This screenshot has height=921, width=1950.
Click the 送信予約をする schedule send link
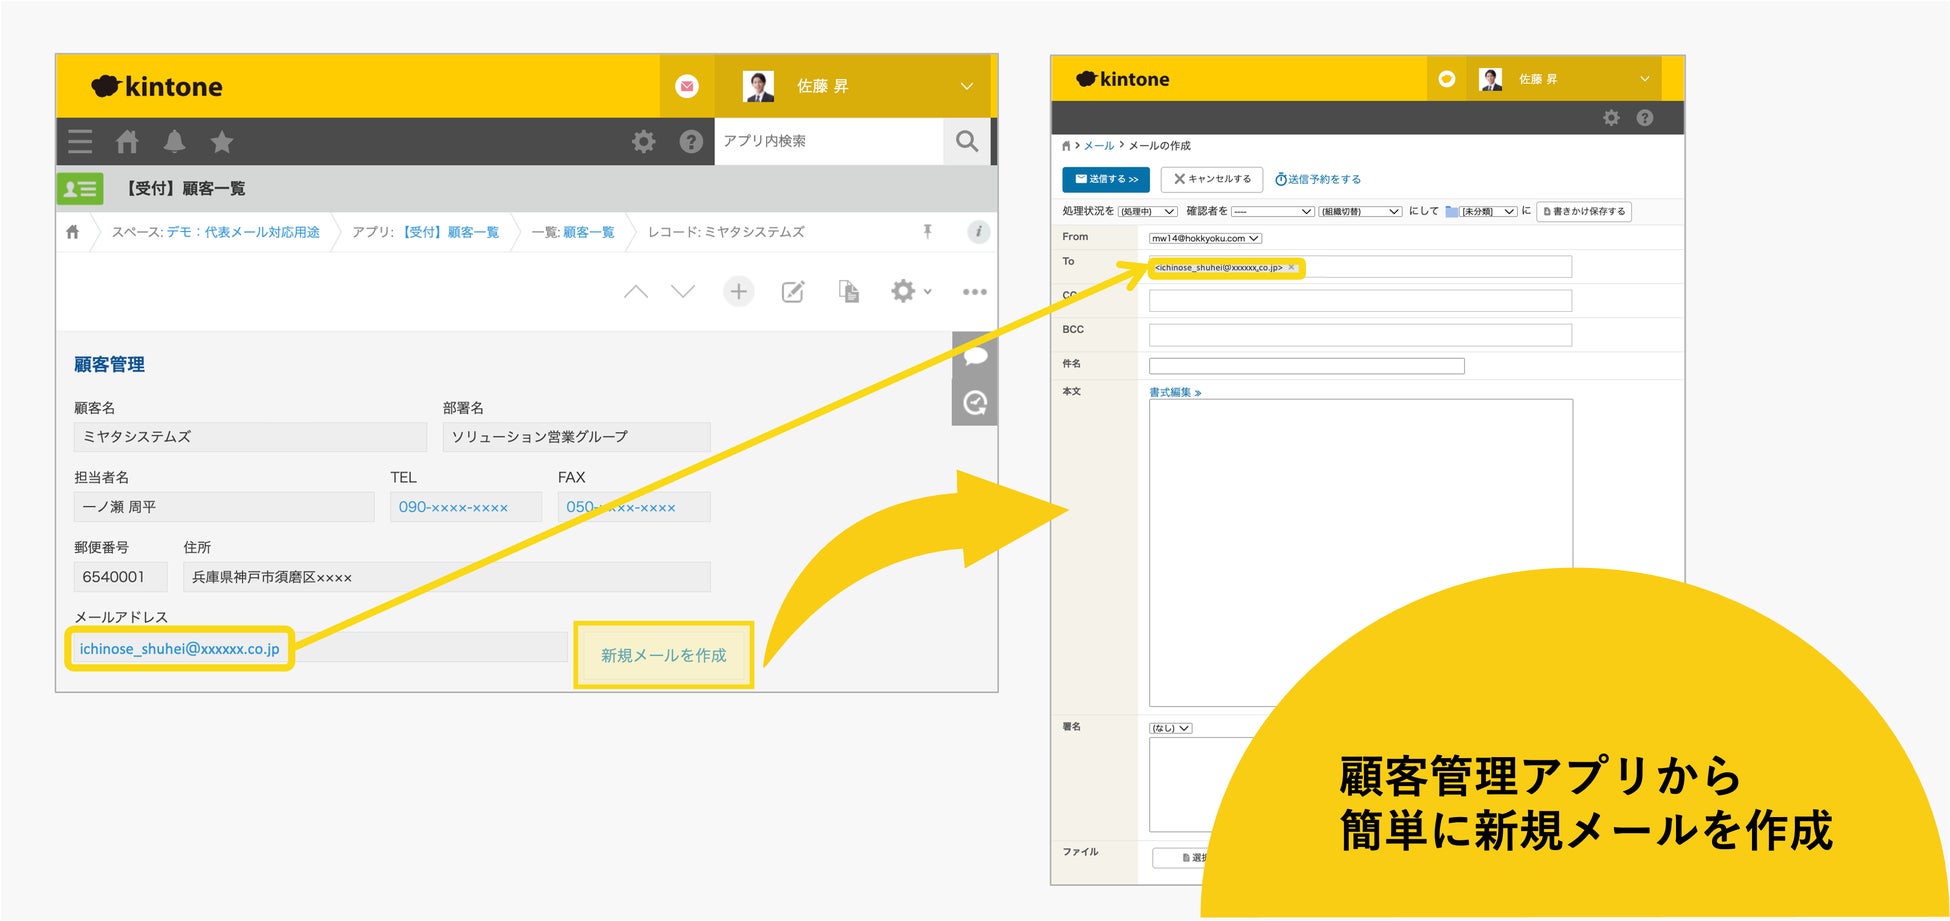(1318, 179)
